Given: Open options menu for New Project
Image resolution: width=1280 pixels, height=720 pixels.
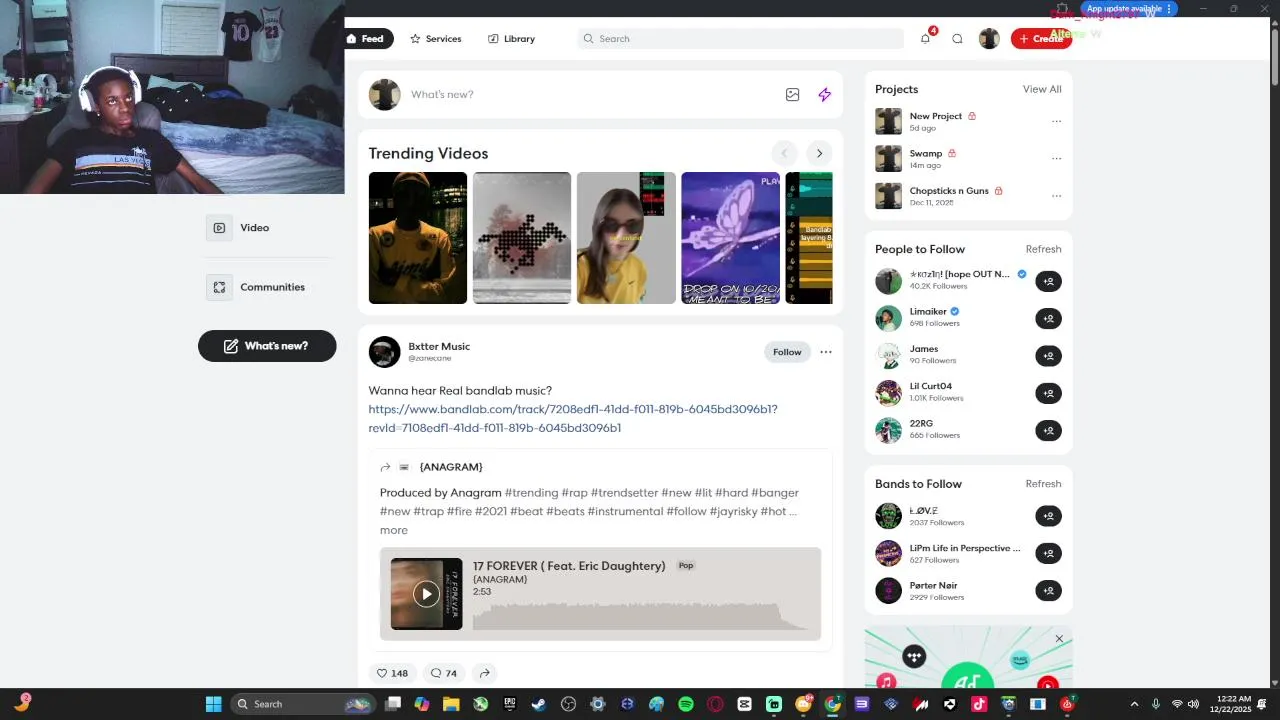Looking at the screenshot, I should pyautogui.click(x=1056, y=121).
